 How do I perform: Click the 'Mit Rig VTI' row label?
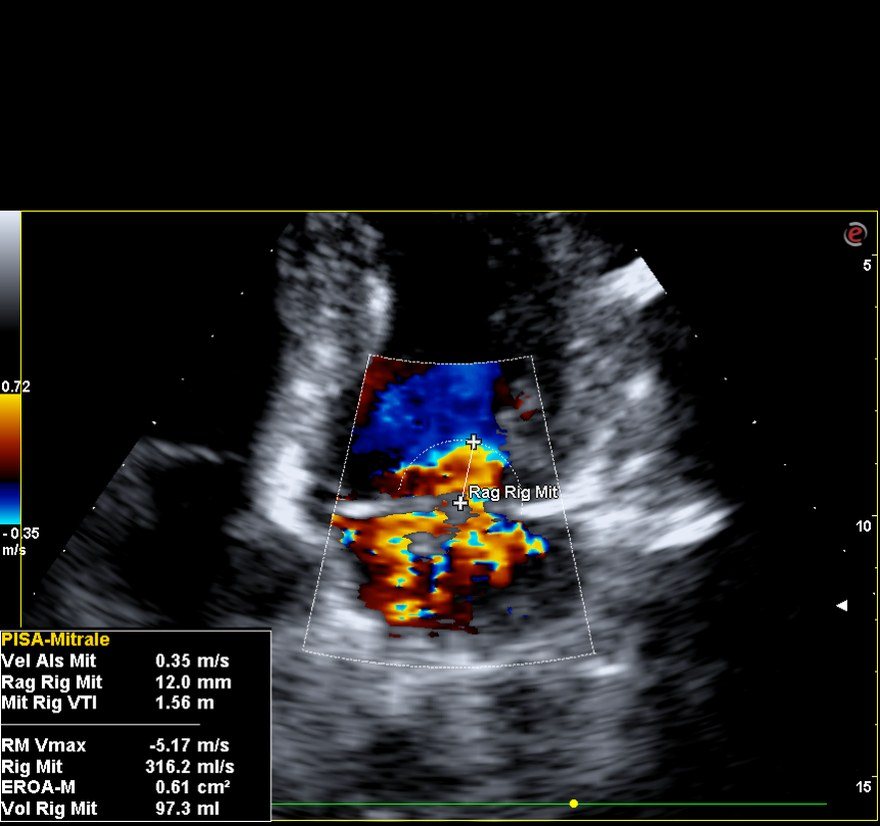click(49, 703)
